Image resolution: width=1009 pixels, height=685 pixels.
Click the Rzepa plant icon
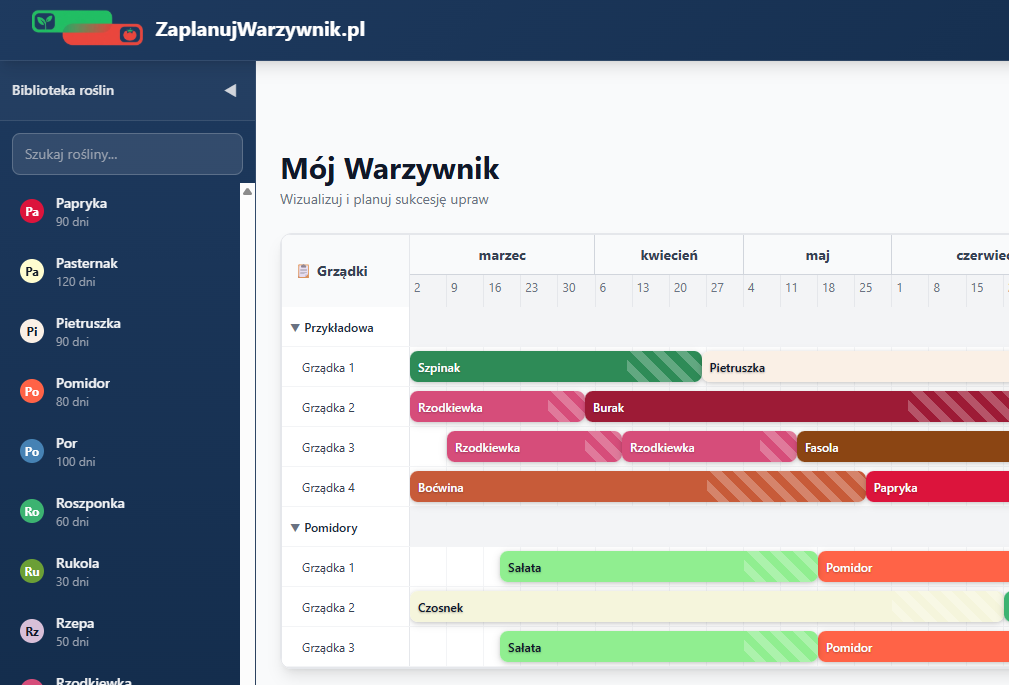31,631
